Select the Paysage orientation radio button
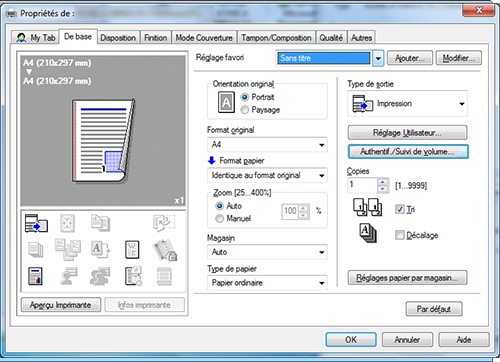This screenshot has width=500, height=362. coord(245,110)
